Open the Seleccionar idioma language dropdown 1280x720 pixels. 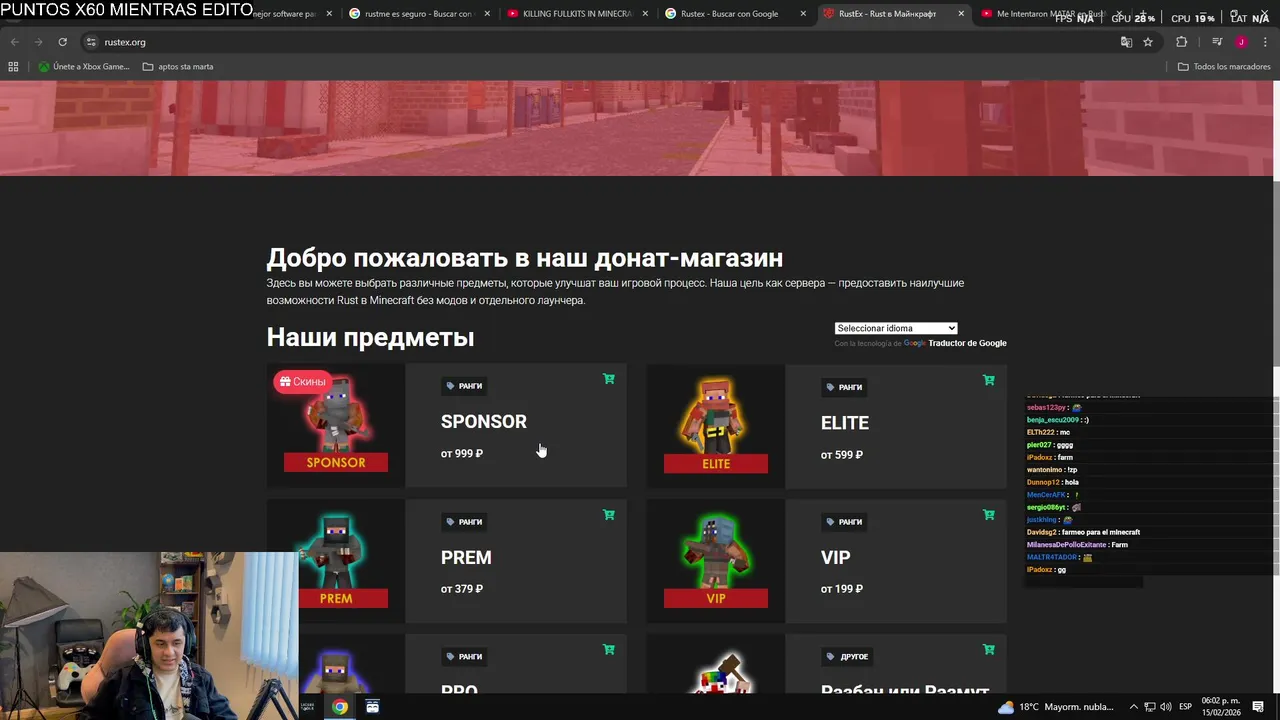896,328
